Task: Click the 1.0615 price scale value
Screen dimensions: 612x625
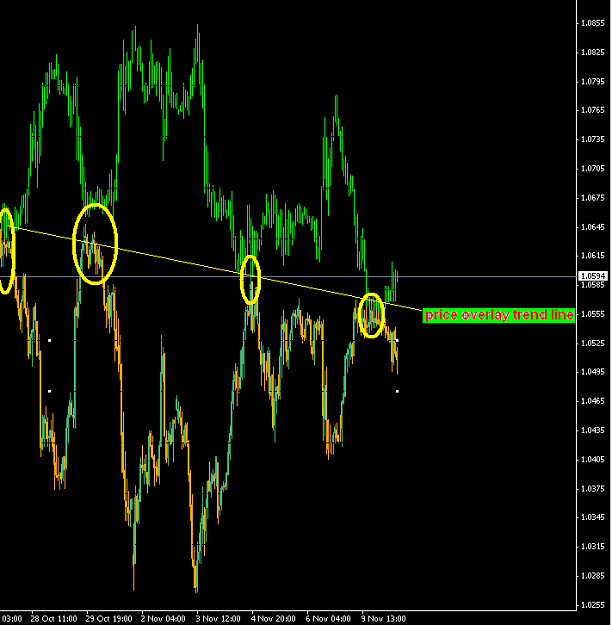Action: tap(593, 256)
